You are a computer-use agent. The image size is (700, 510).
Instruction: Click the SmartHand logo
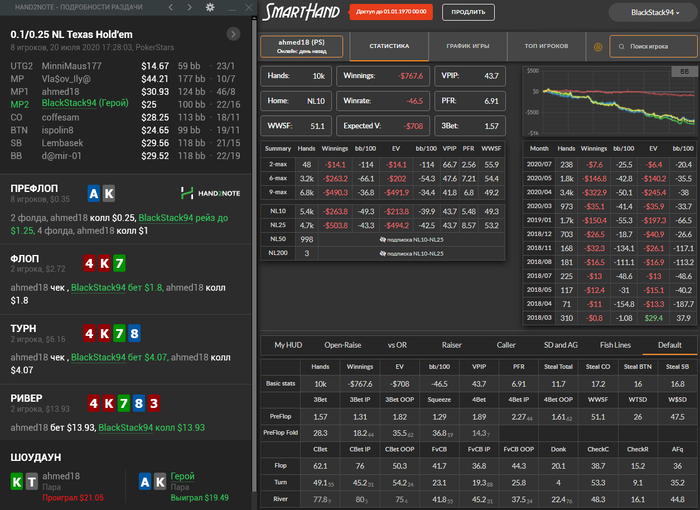301,12
